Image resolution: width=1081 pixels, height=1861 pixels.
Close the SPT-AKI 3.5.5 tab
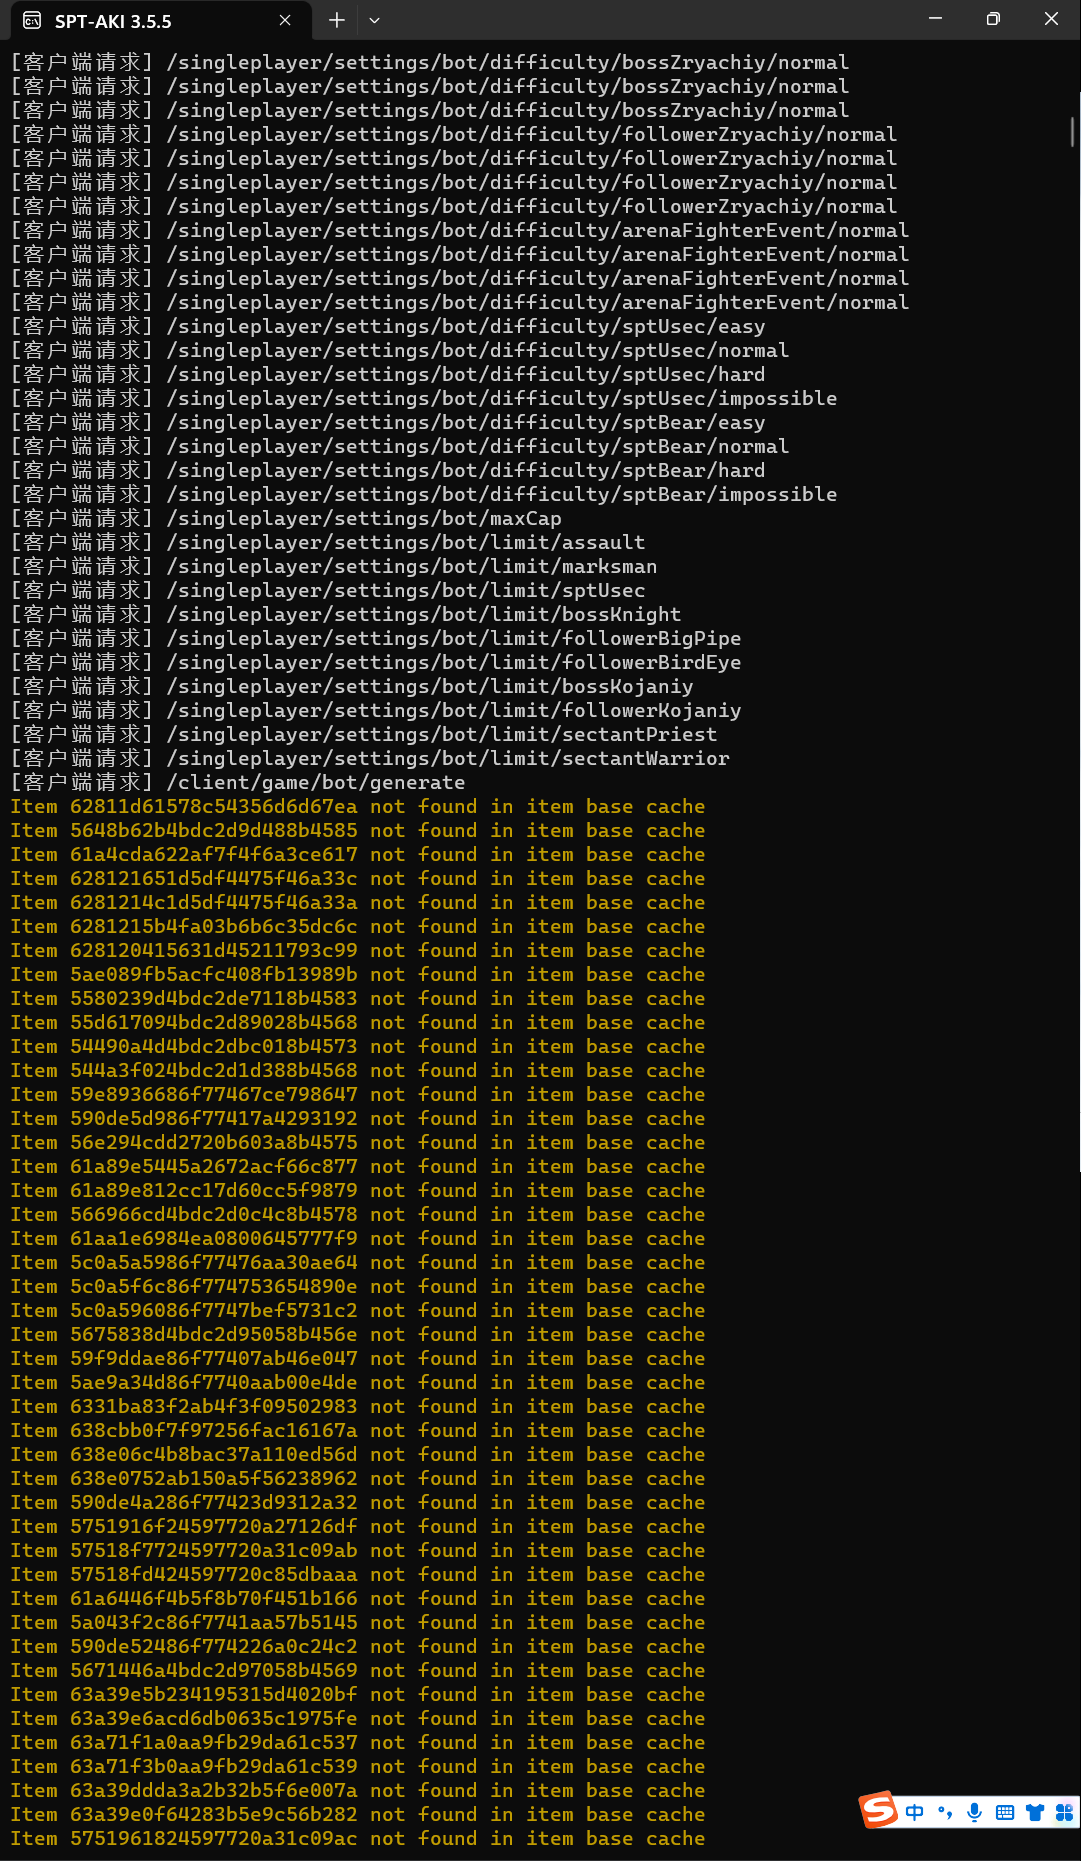click(285, 20)
